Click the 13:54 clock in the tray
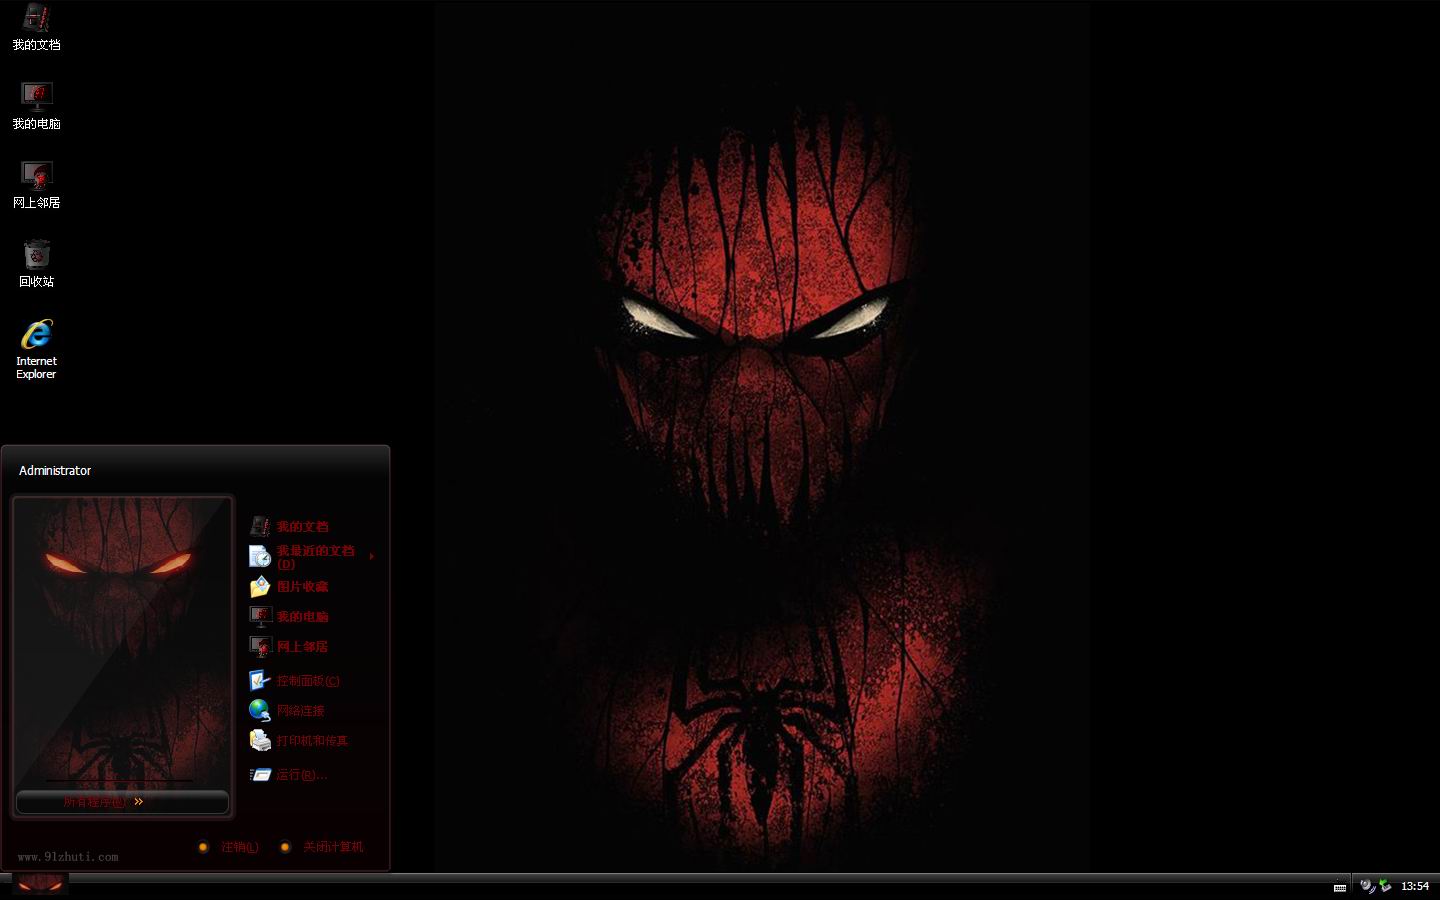The width and height of the screenshot is (1440, 900). 1415,886
